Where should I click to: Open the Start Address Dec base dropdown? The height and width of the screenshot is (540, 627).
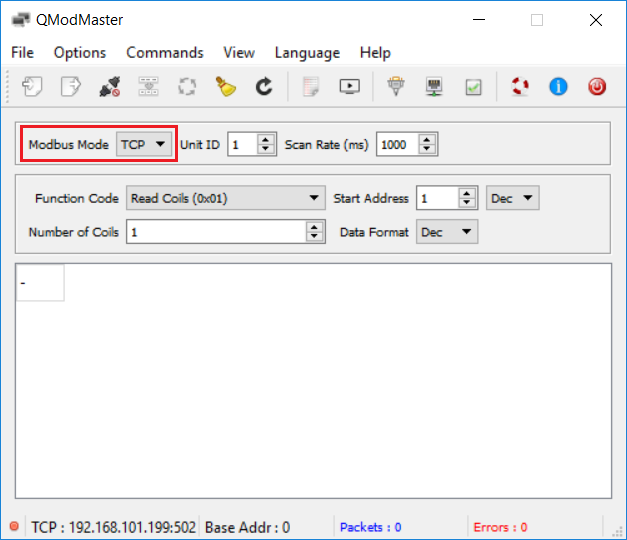pos(513,198)
